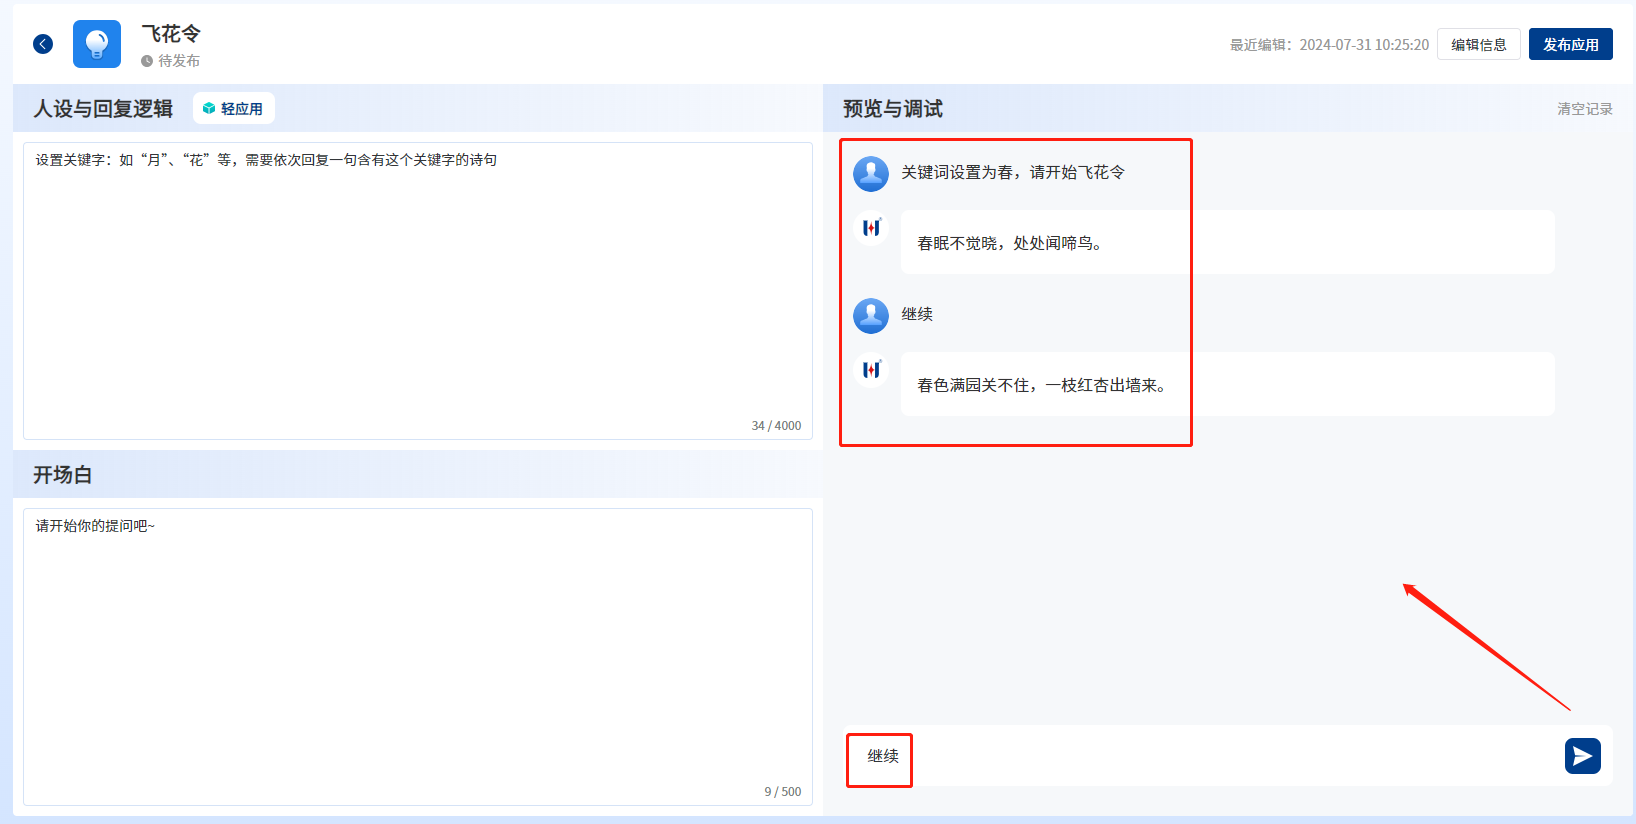Click bot avatar beside 春色满园关不住 reply
Screen dimensions: 1636x824
871,371
